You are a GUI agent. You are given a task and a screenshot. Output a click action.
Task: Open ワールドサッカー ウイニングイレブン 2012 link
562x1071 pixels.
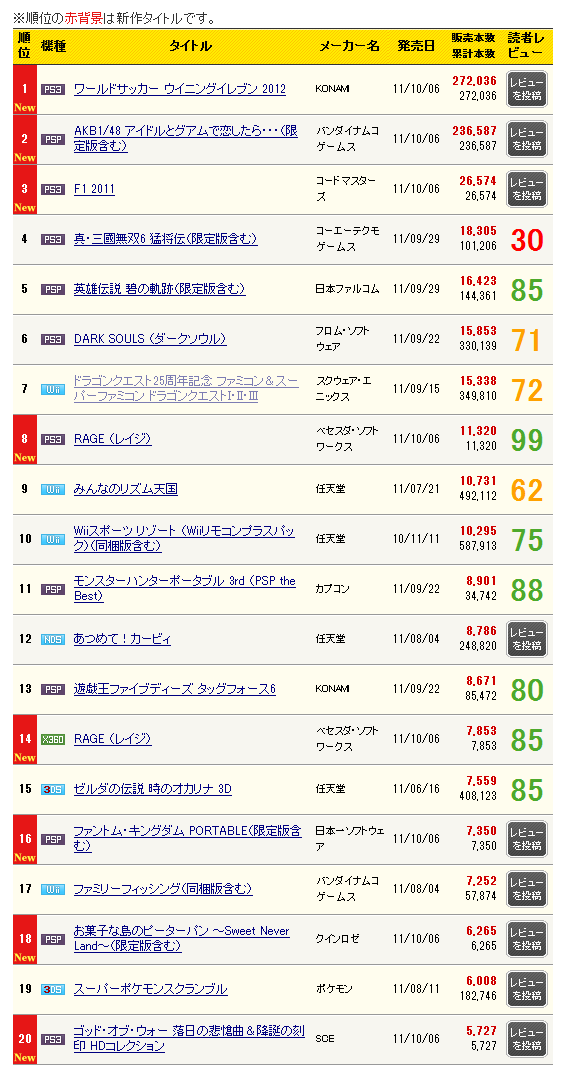pyautogui.click(x=180, y=89)
